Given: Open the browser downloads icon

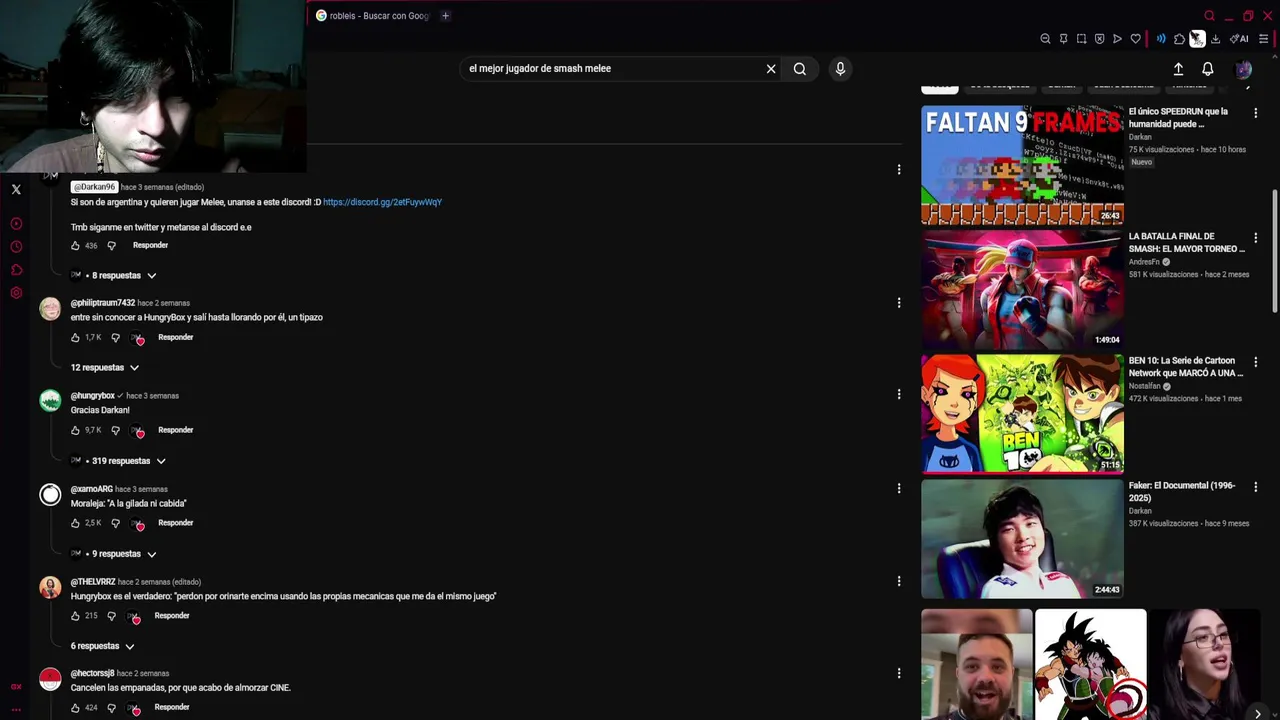Looking at the screenshot, I should tap(1215, 39).
